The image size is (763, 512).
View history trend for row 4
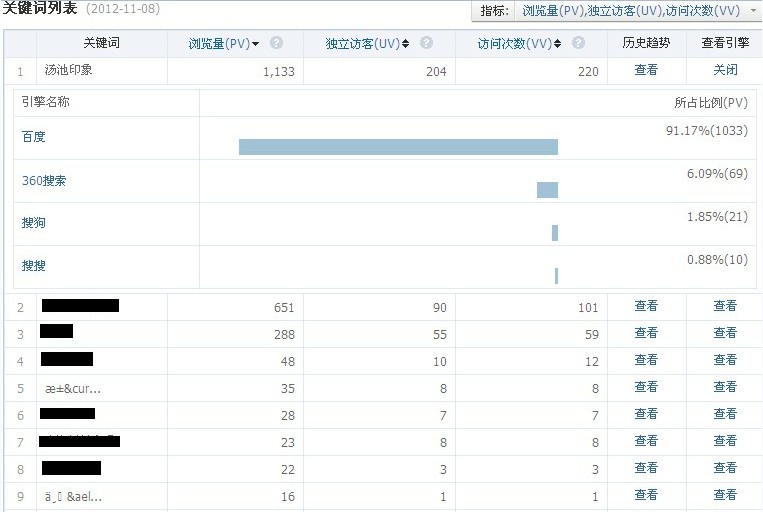646,360
